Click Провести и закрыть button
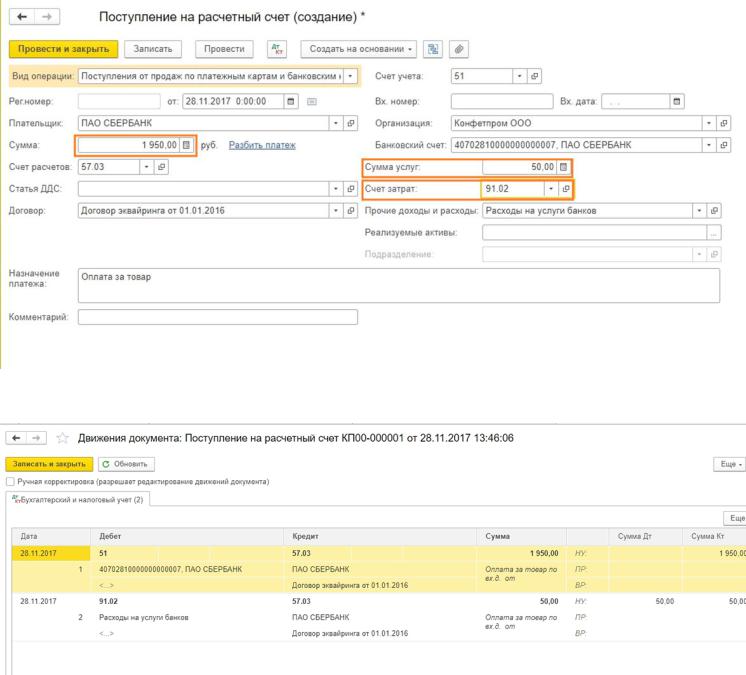This screenshot has width=746, height=675. click(64, 49)
